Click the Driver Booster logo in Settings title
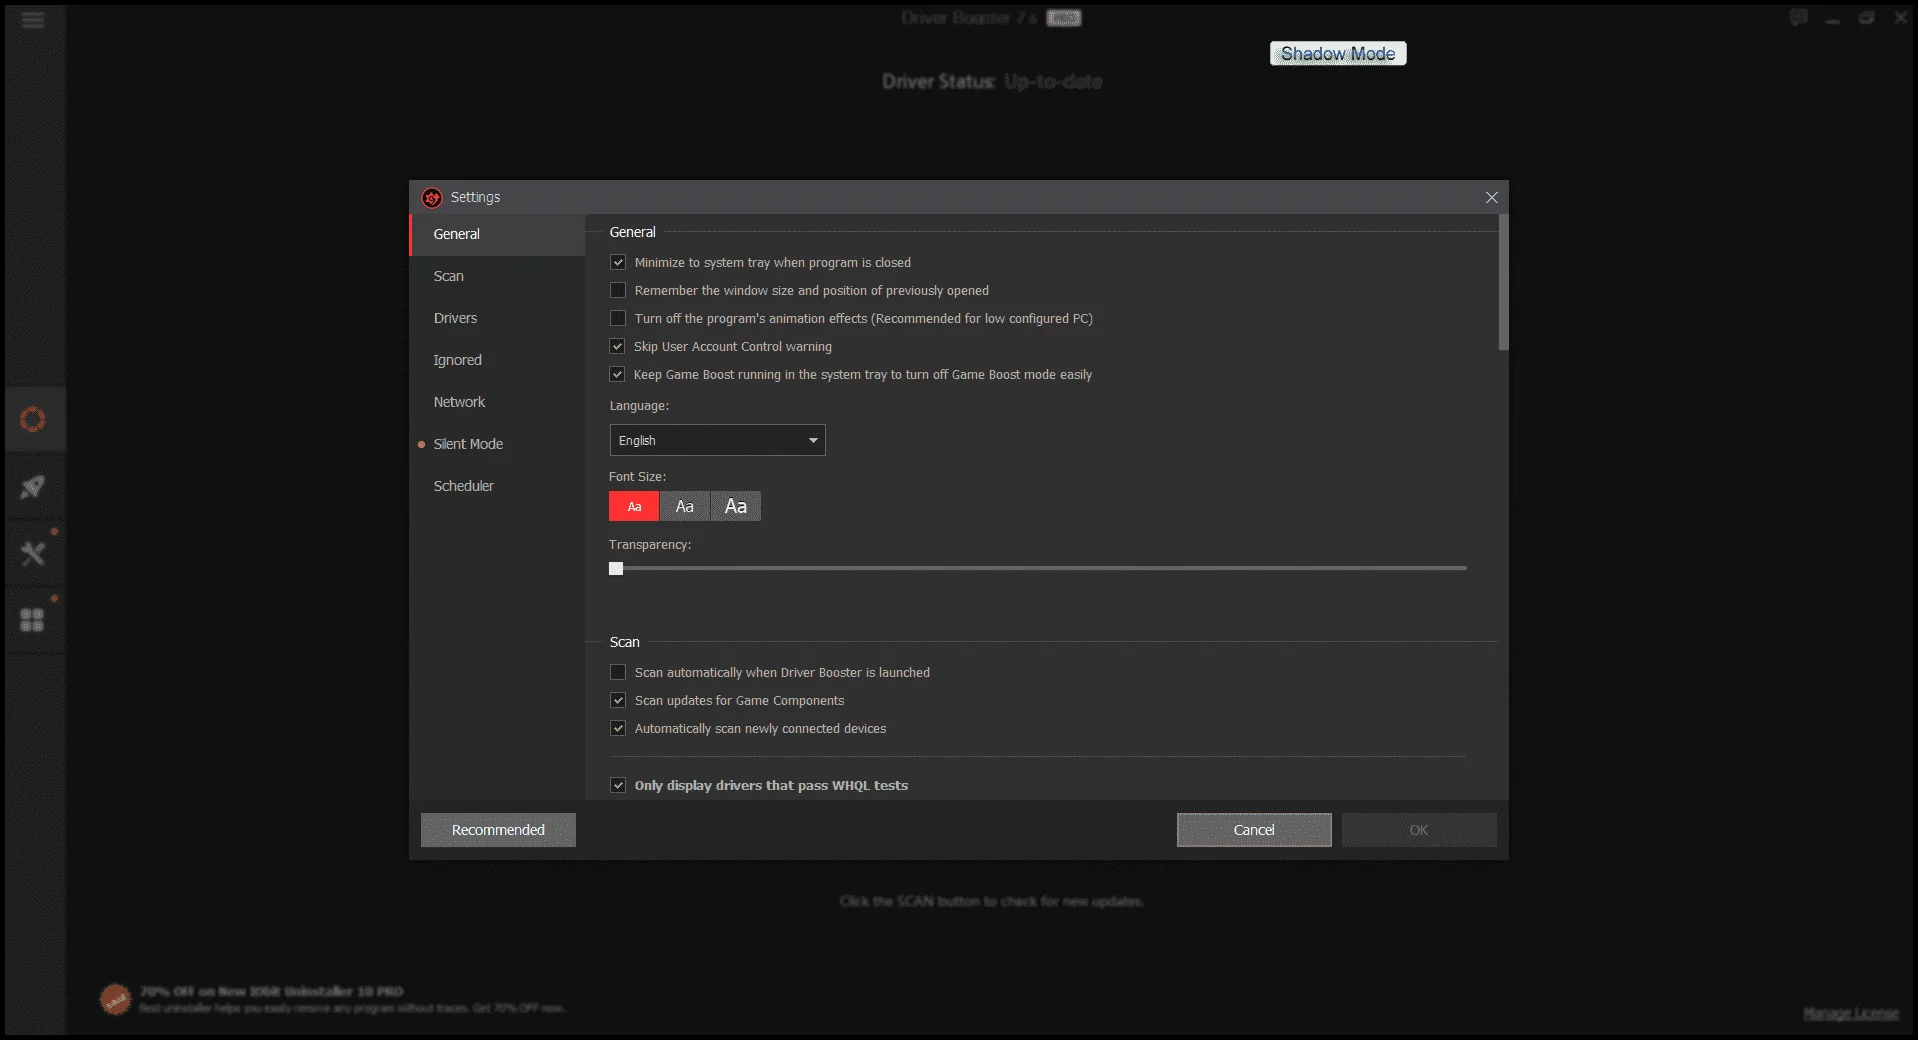The height and width of the screenshot is (1040, 1918). point(432,198)
